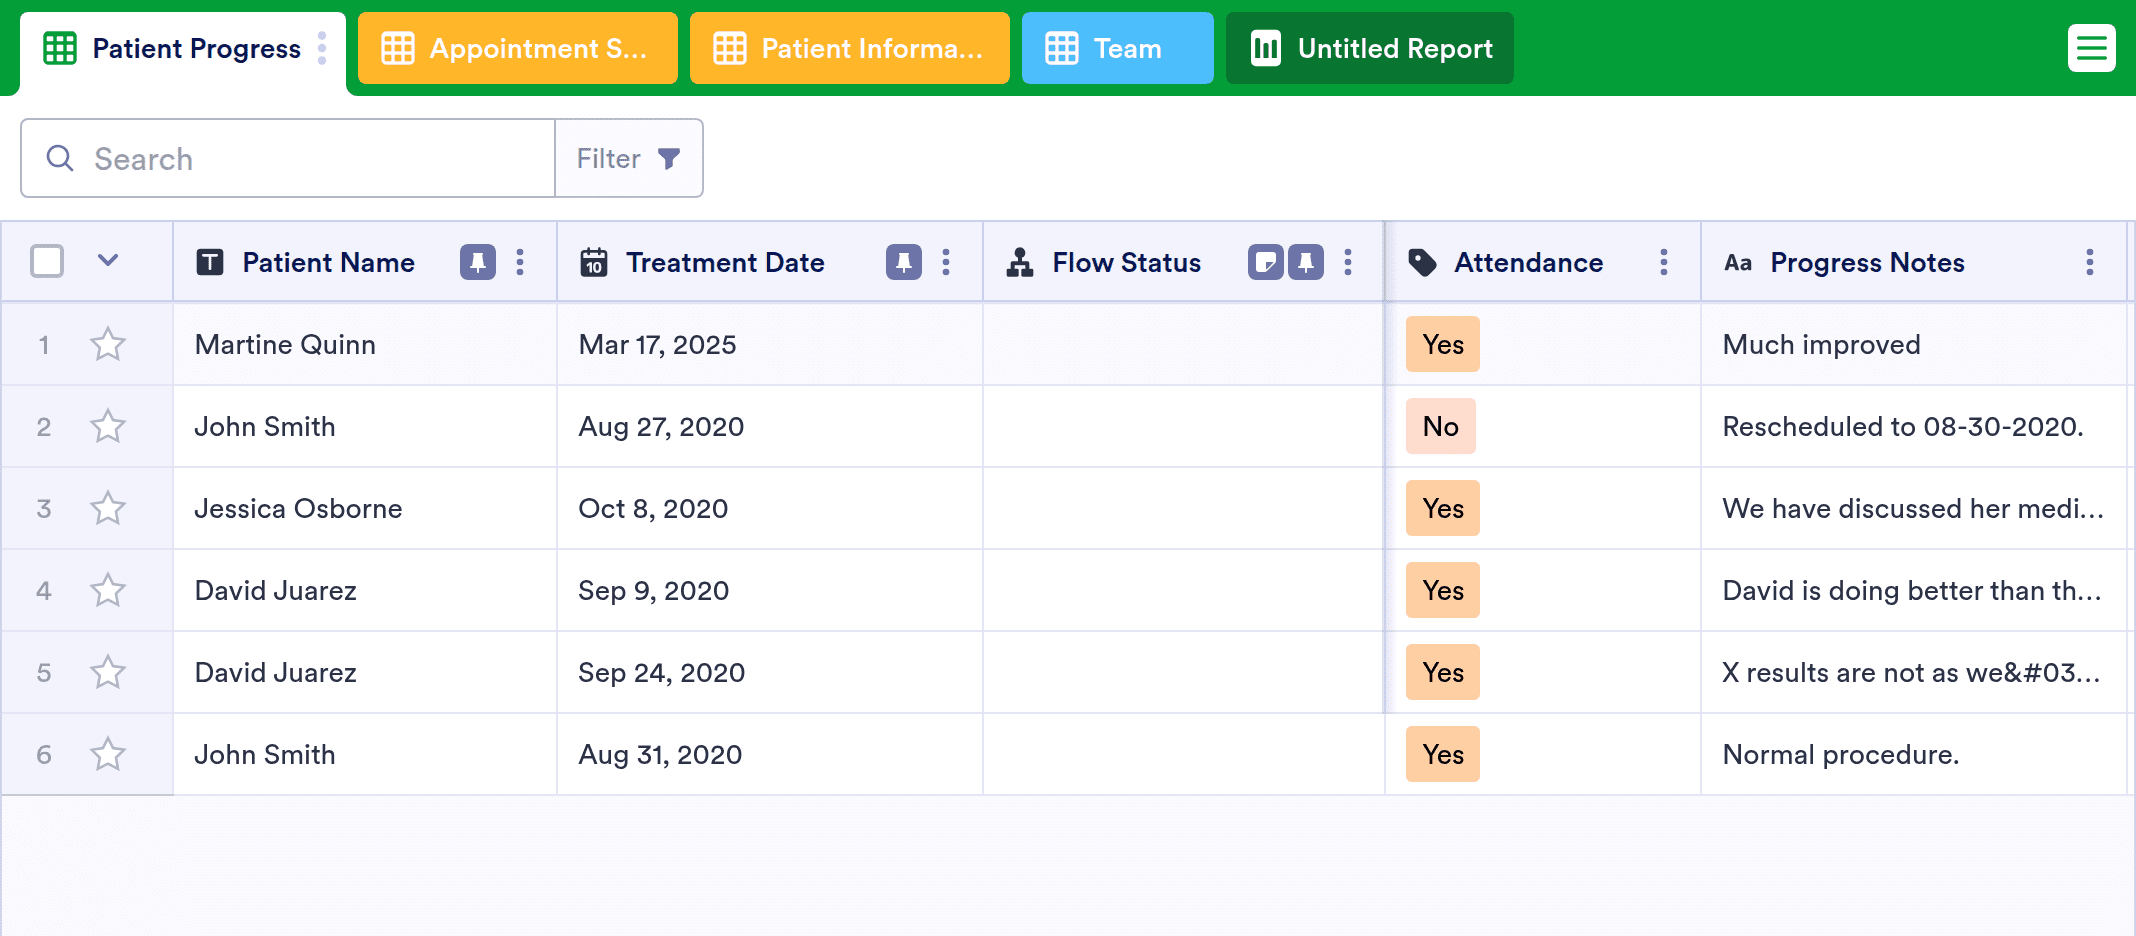This screenshot has height=936, width=2136.
Task: Open the Filter dropdown
Action: pos(629,158)
